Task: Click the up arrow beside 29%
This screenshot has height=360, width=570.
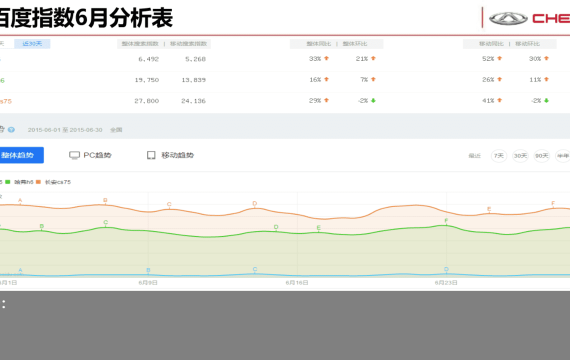Action: (326, 100)
